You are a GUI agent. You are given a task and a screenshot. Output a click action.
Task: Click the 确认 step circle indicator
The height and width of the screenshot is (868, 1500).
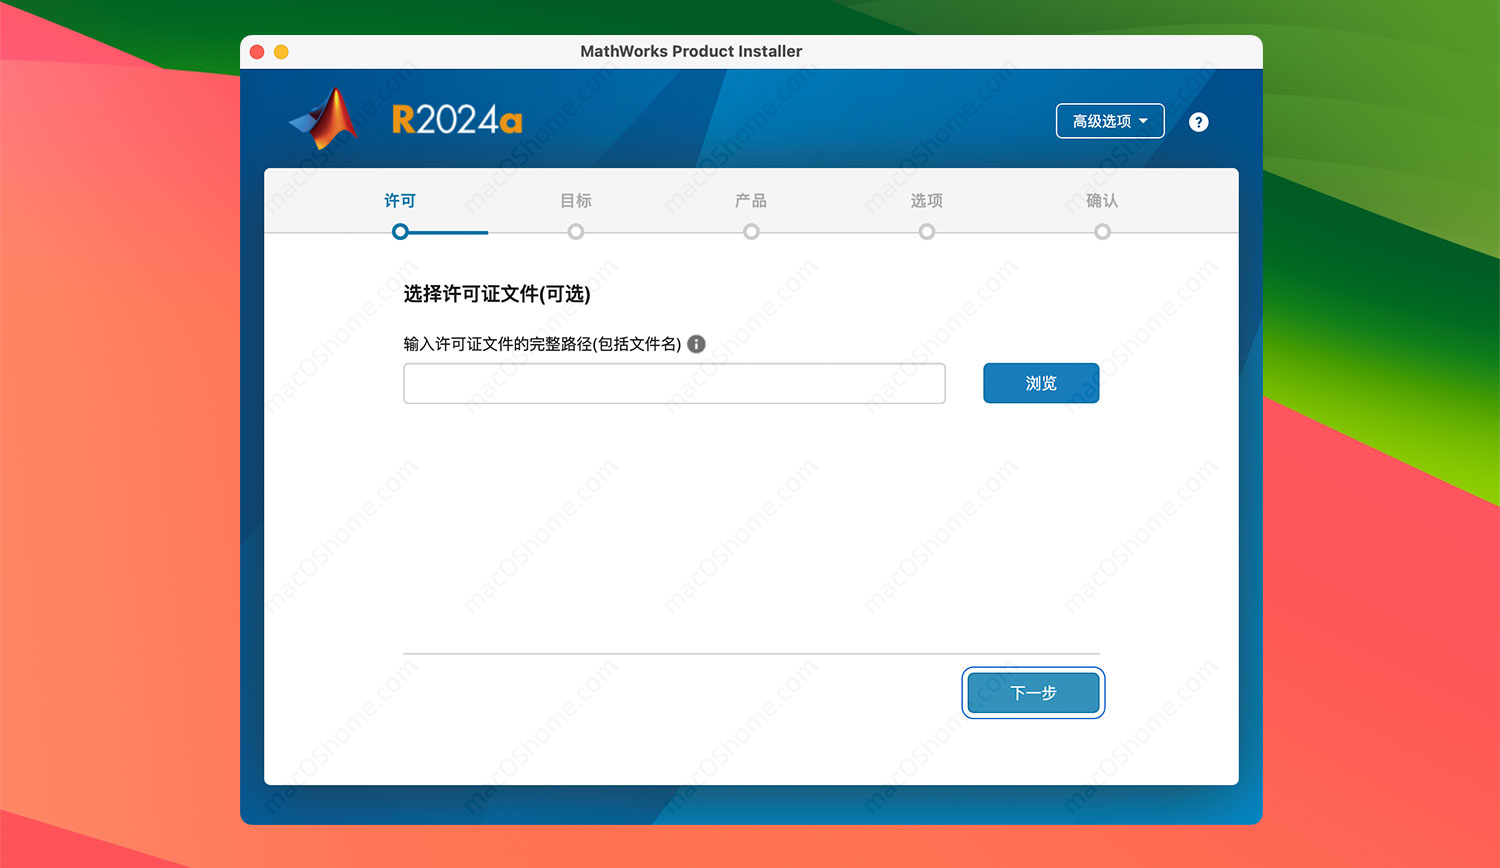point(1102,231)
